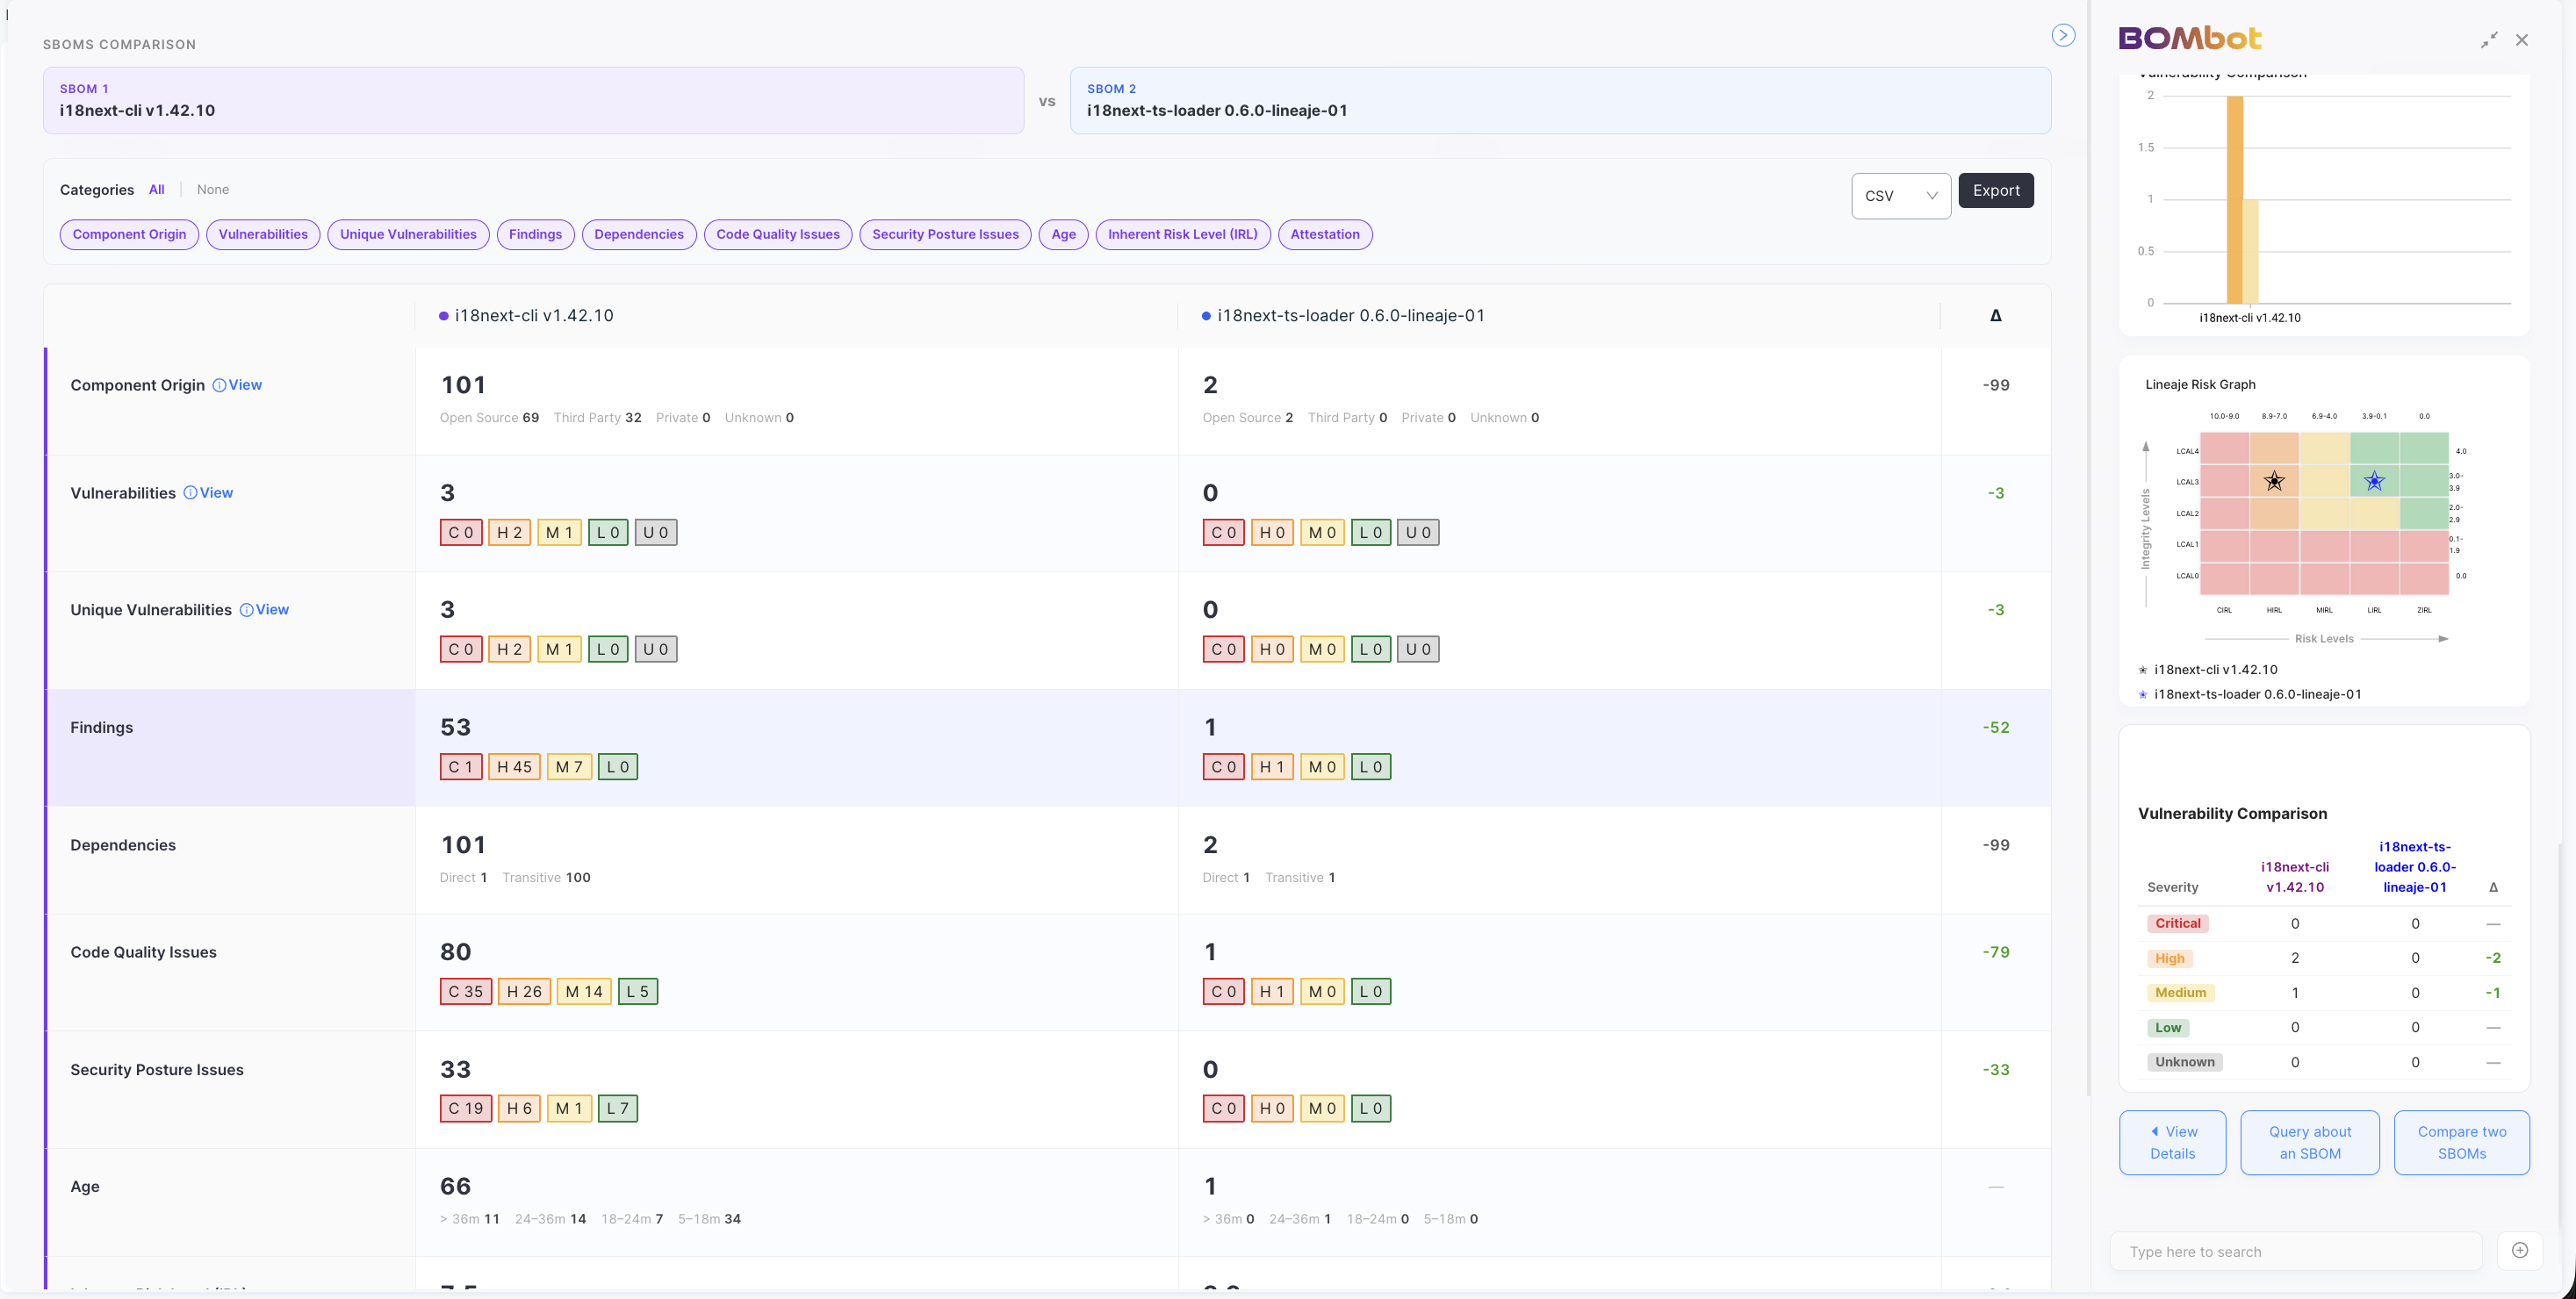Toggle the Vulnerabilities category chip
Viewport: 2576px width, 1299px height.
coord(263,234)
